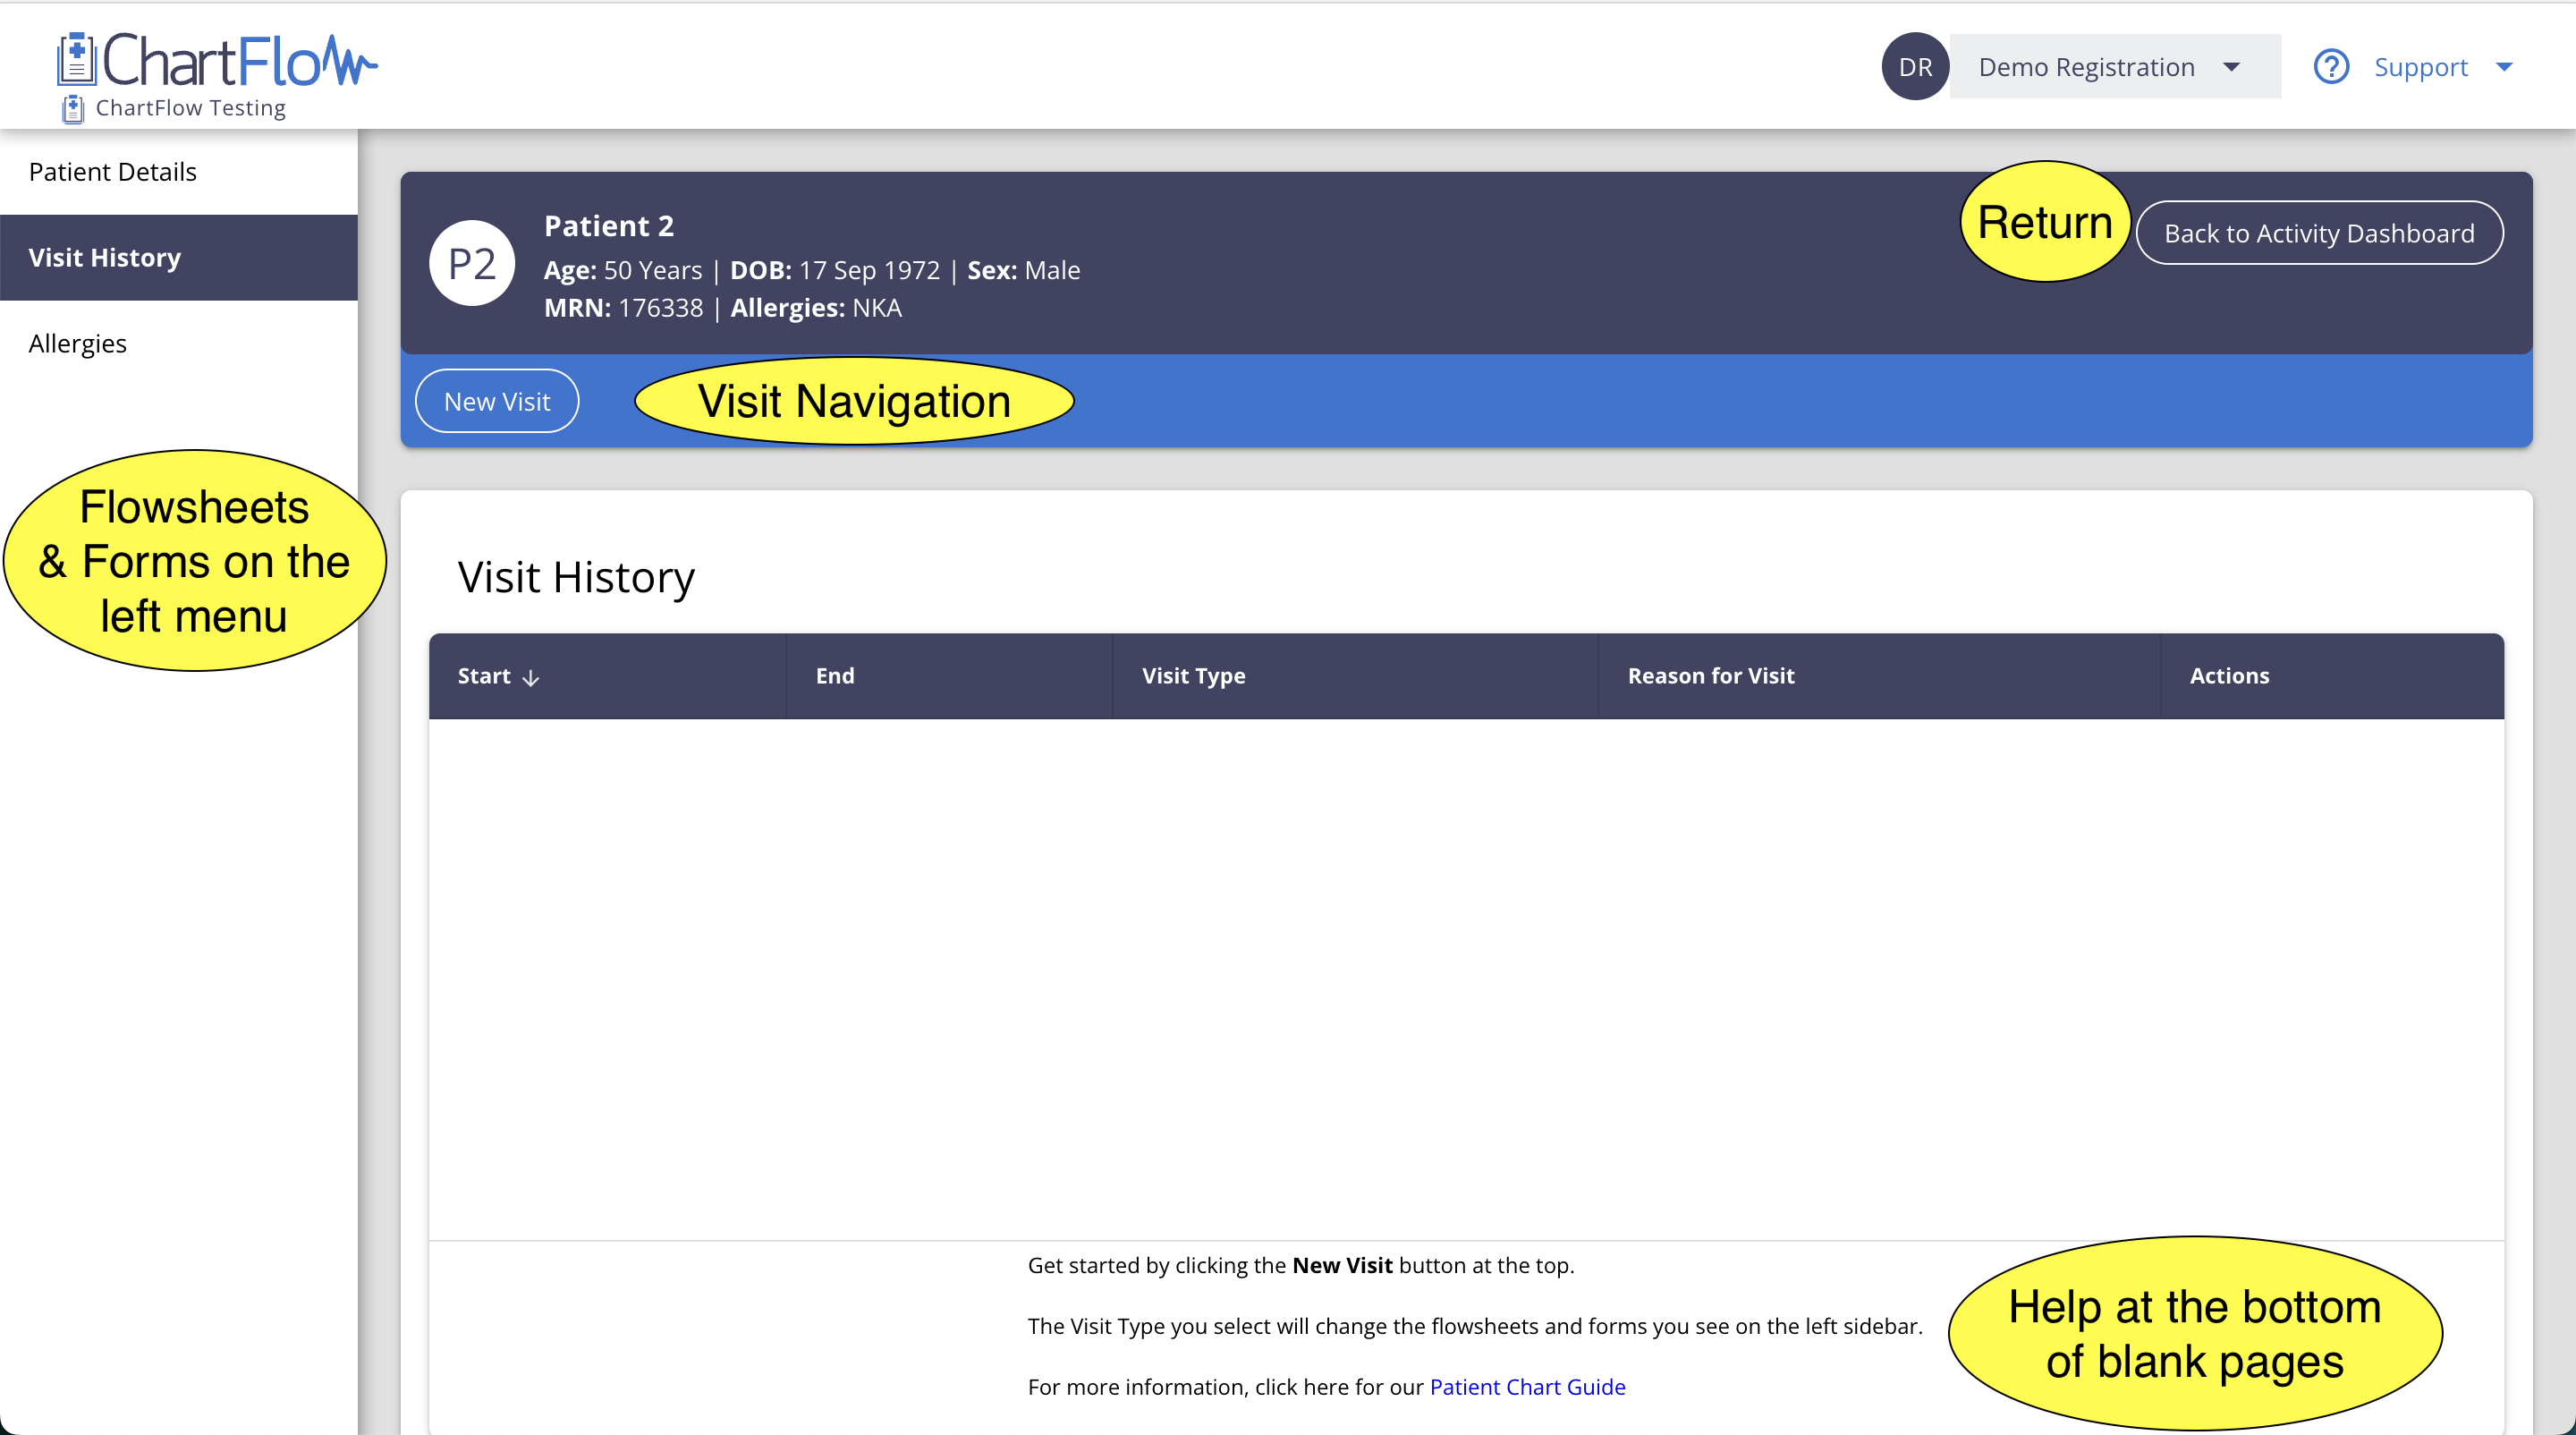2576x1435 pixels.
Task: Click the ChartFlow logo icon
Action: pos(76,60)
